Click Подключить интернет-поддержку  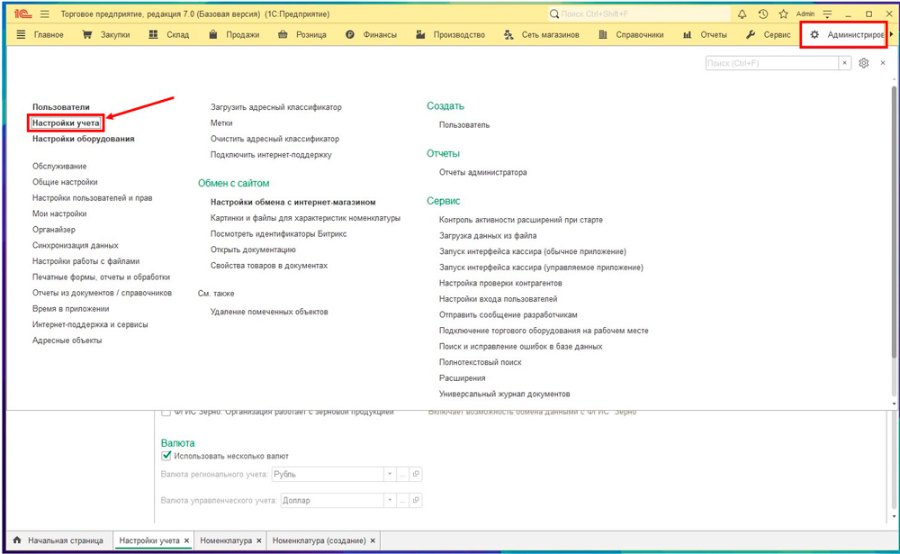(271, 155)
